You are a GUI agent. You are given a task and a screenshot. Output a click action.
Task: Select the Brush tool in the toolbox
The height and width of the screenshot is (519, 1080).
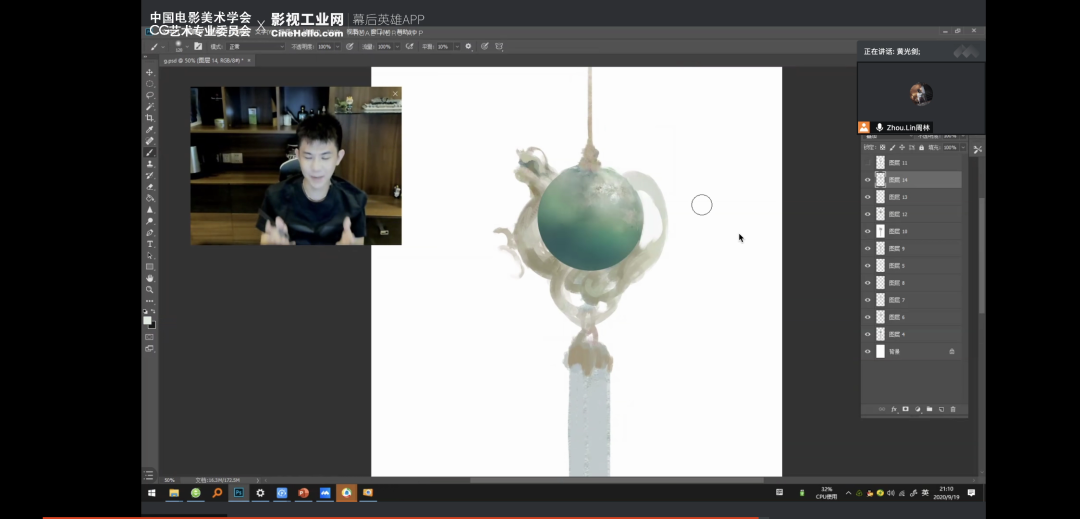point(150,152)
